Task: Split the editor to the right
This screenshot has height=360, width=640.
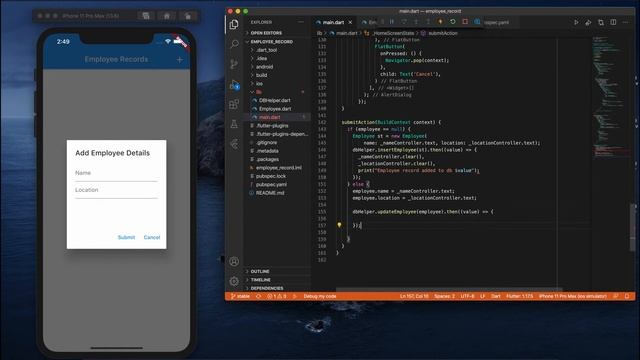Action: pos(613,22)
